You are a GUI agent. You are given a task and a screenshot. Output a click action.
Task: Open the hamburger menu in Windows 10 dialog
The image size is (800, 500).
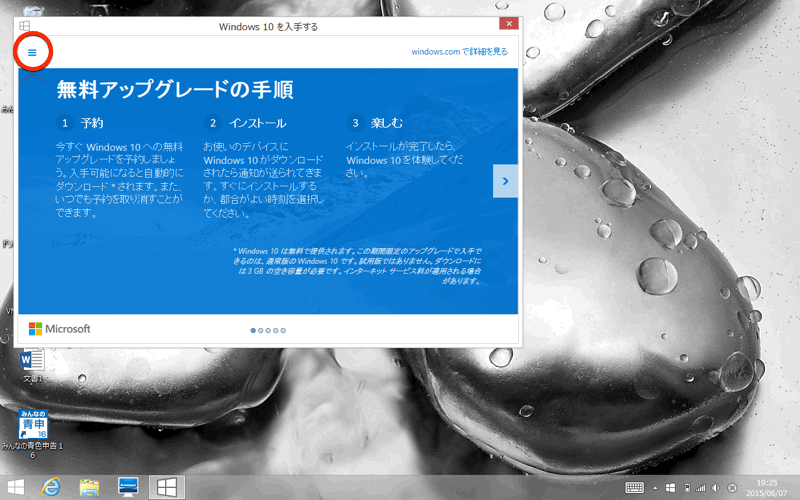point(31,52)
